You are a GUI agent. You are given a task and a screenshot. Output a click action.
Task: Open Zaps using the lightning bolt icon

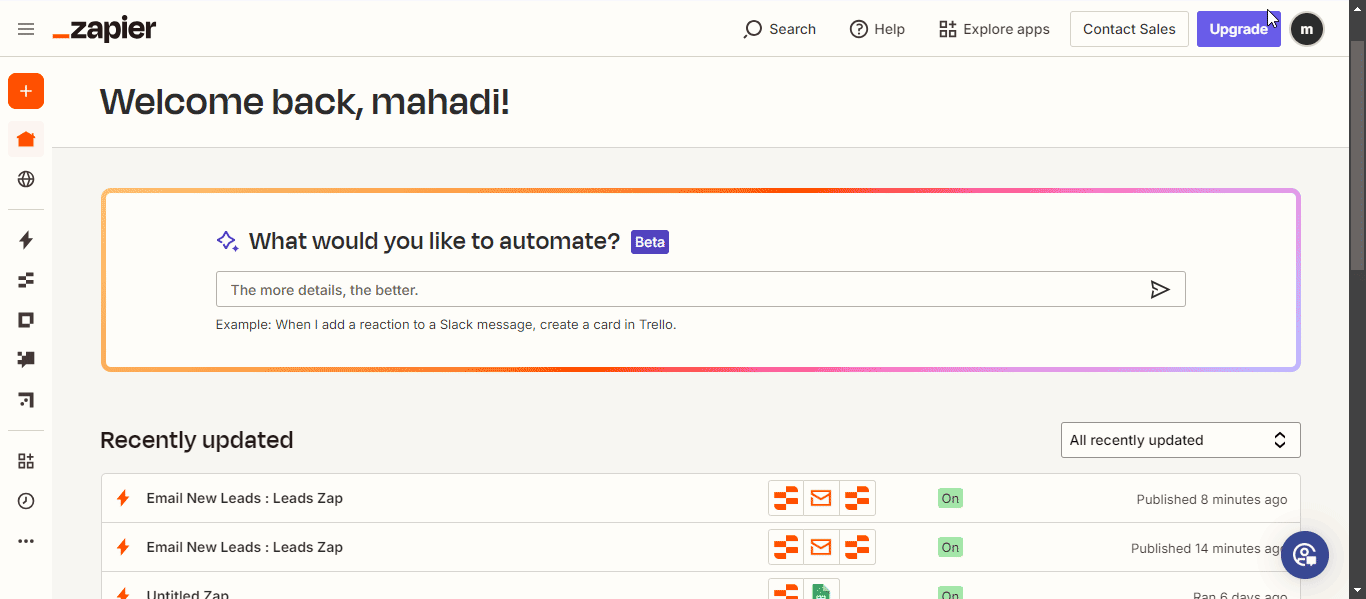click(26, 240)
